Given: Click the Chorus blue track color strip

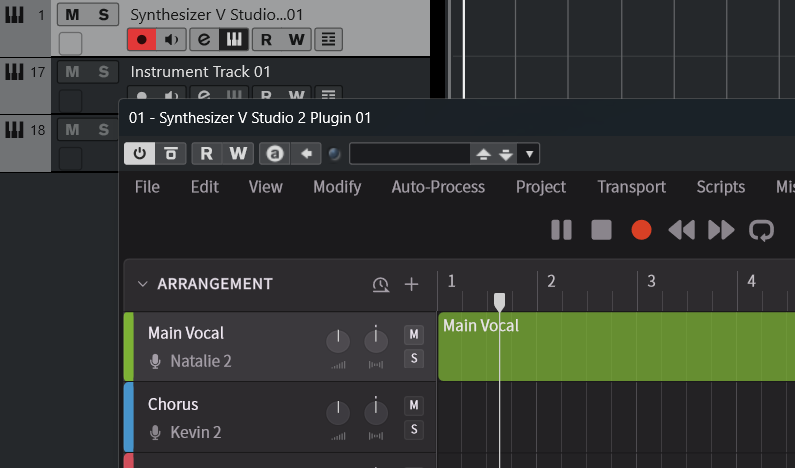Looking at the screenshot, I should click(x=129, y=417).
